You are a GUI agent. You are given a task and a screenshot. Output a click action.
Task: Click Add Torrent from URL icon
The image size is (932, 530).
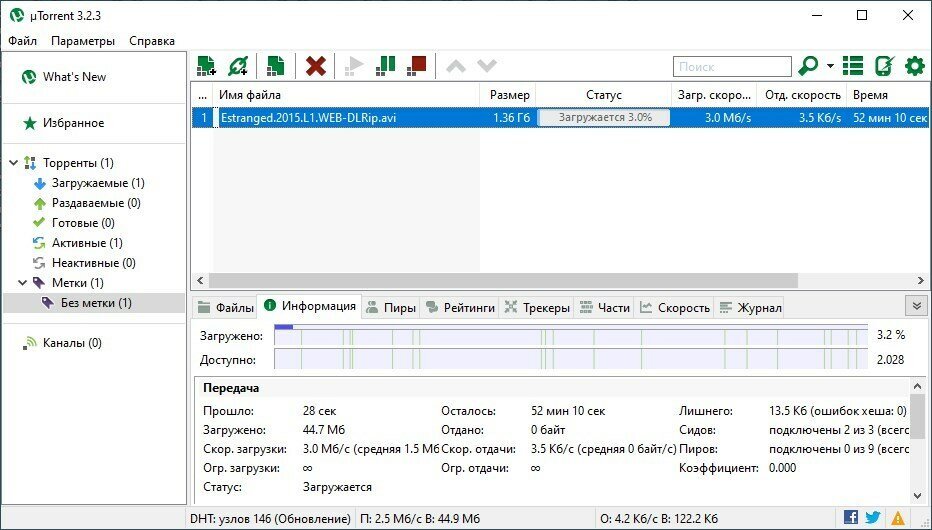pos(238,65)
